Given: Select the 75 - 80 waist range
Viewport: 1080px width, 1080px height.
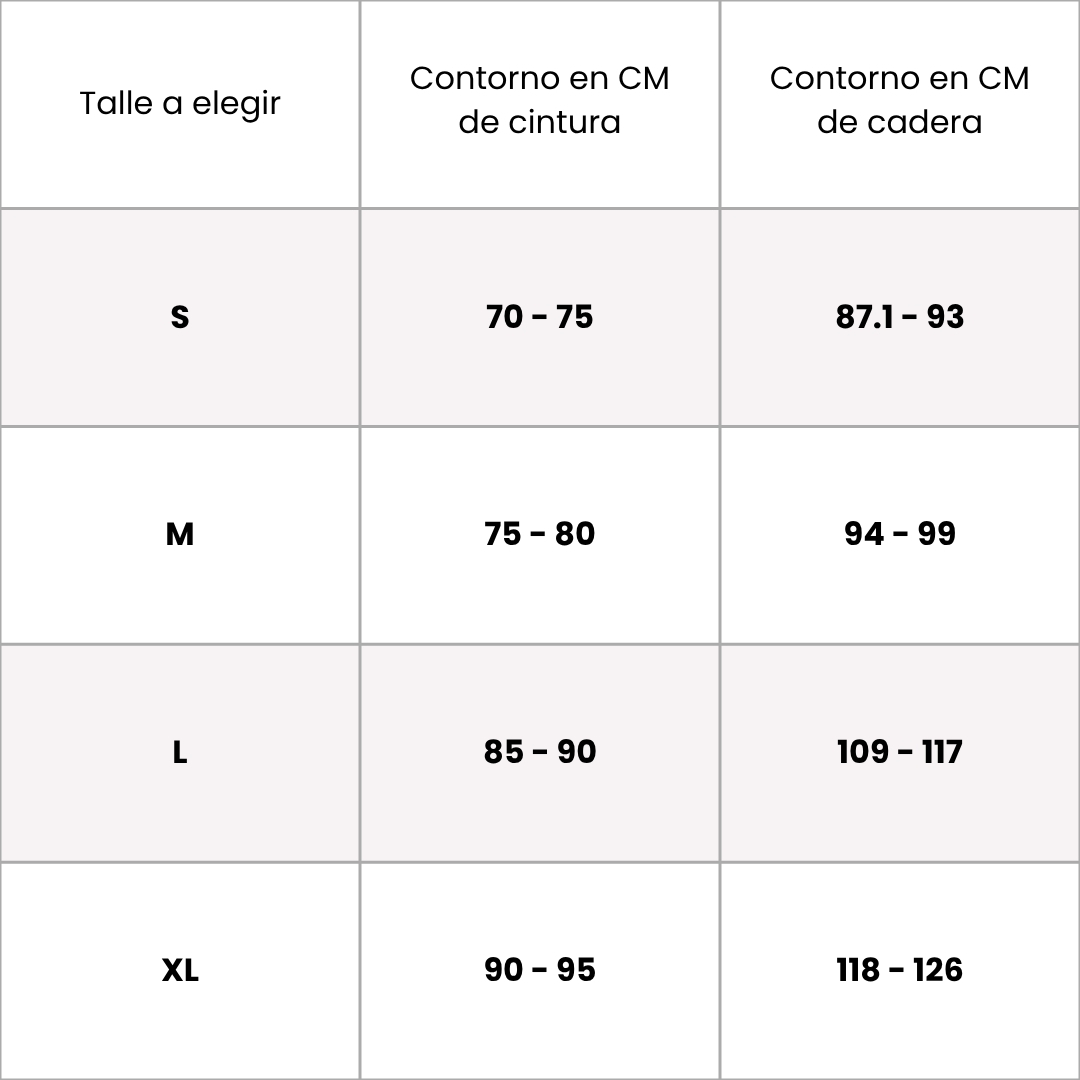Looking at the screenshot, I should coord(539,534).
